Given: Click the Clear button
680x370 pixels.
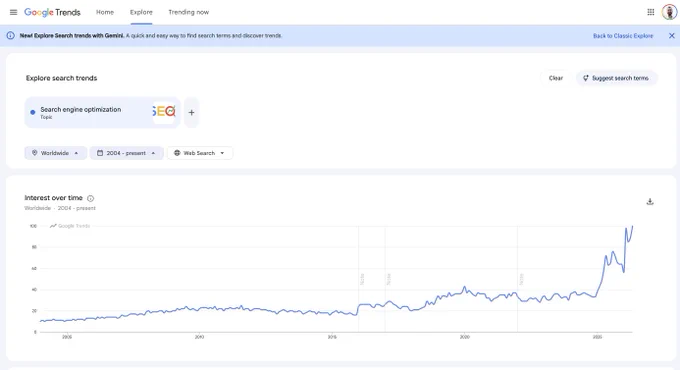Looking at the screenshot, I should coord(556,78).
